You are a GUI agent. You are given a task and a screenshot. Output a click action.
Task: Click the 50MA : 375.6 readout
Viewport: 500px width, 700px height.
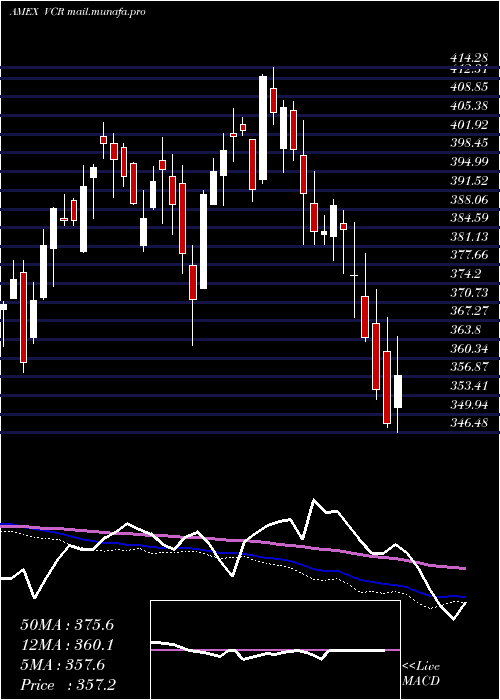(x=67, y=625)
